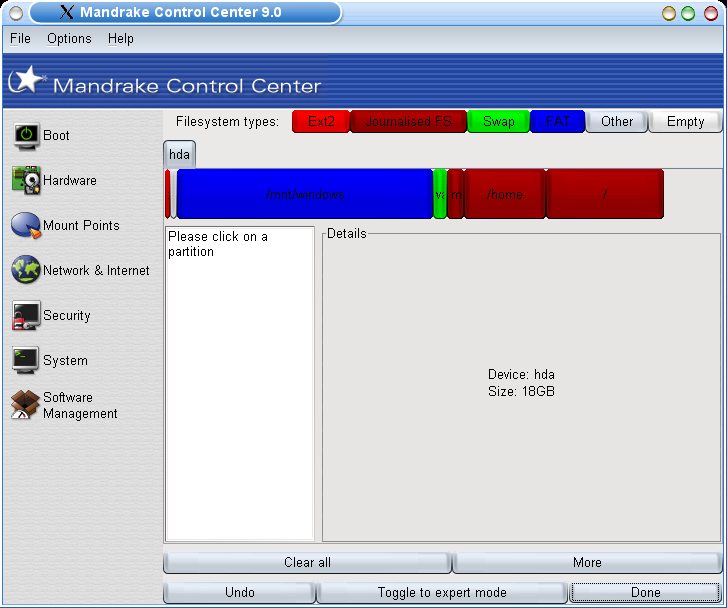The width and height of the screenshot is (727, 608).
Task: Open the System terminal icon
Action: (26, 360)
